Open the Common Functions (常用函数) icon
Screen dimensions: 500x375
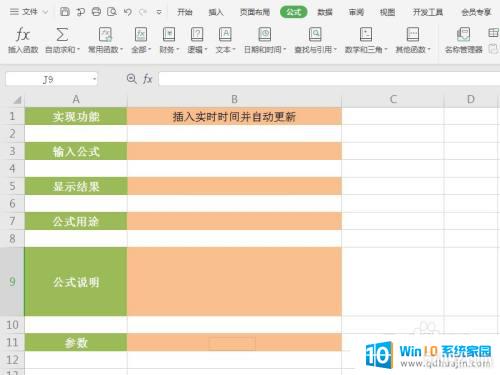105,34
